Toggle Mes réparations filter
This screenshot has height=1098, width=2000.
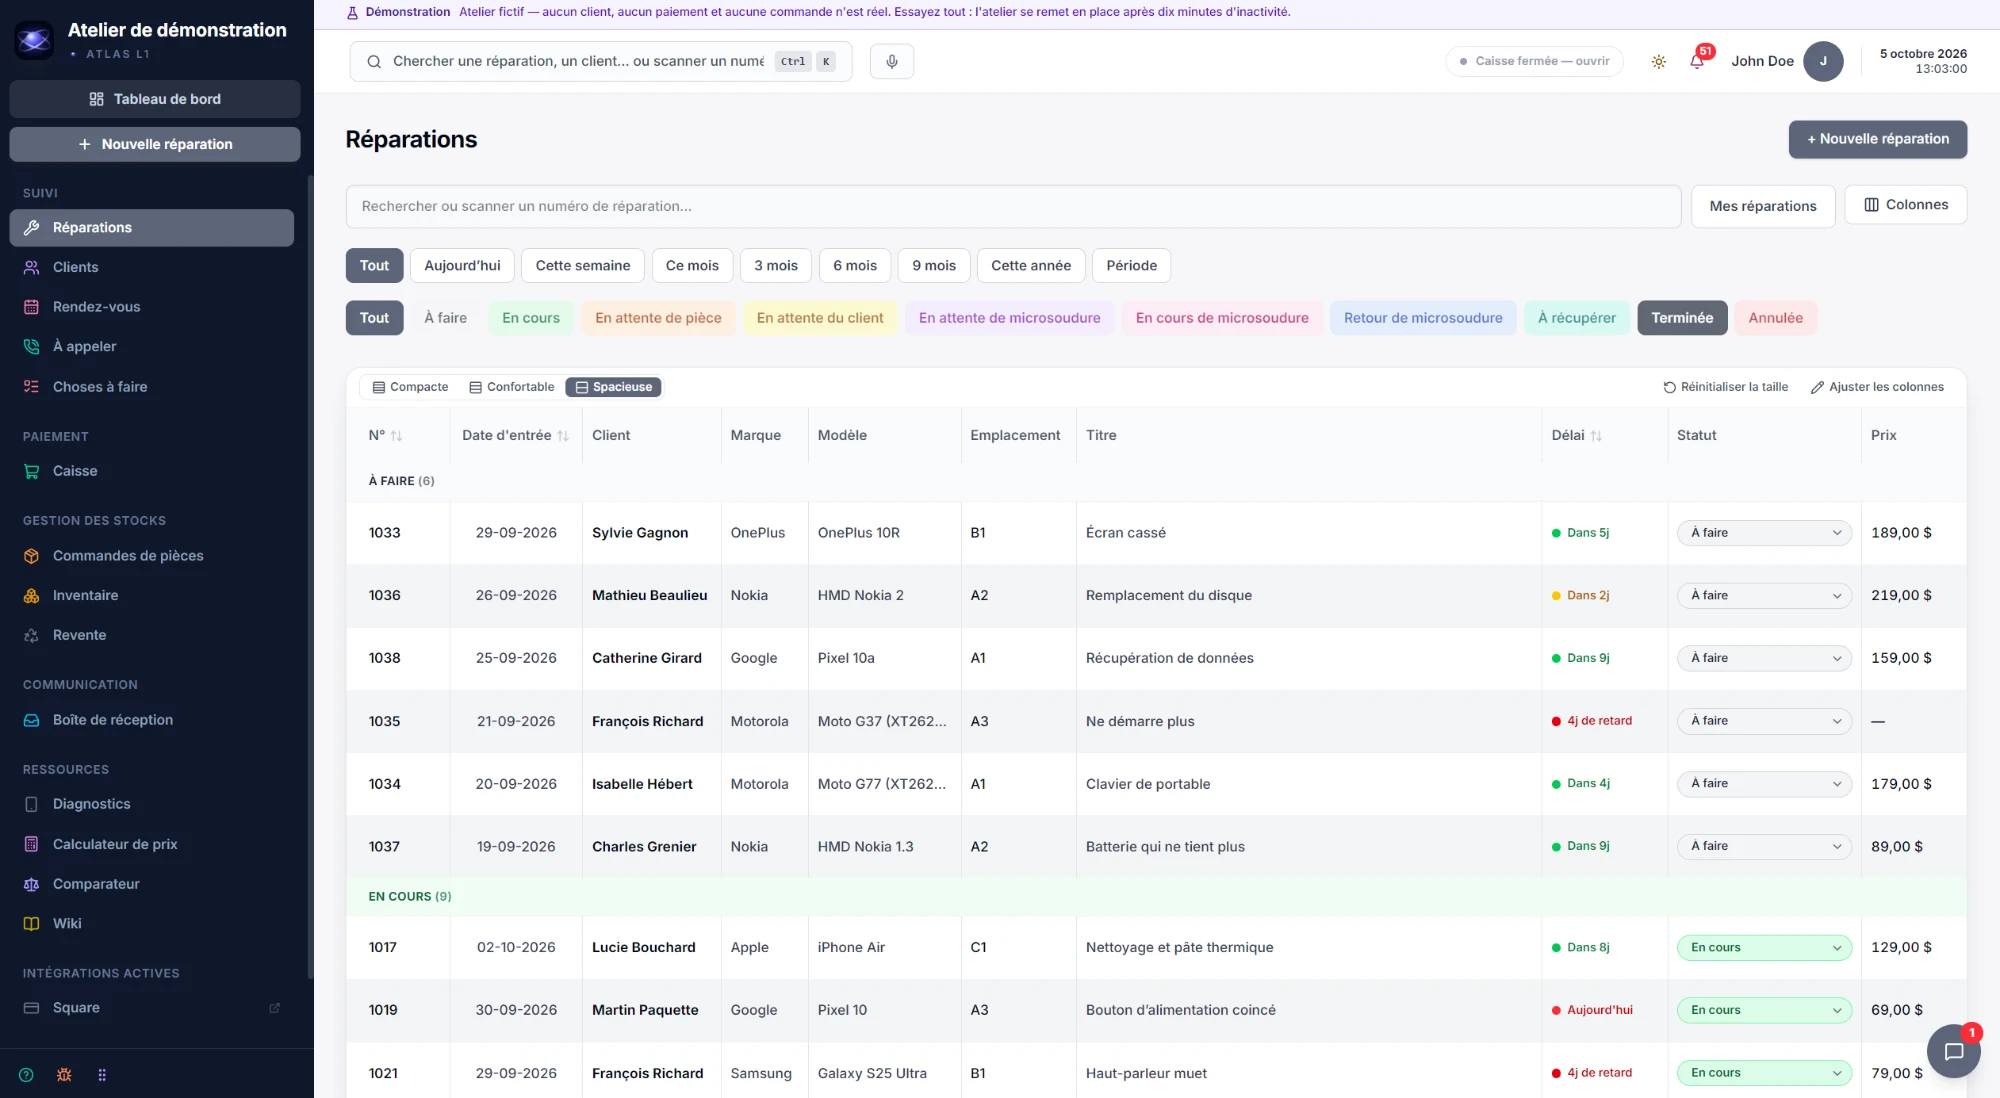point(1762,206)
